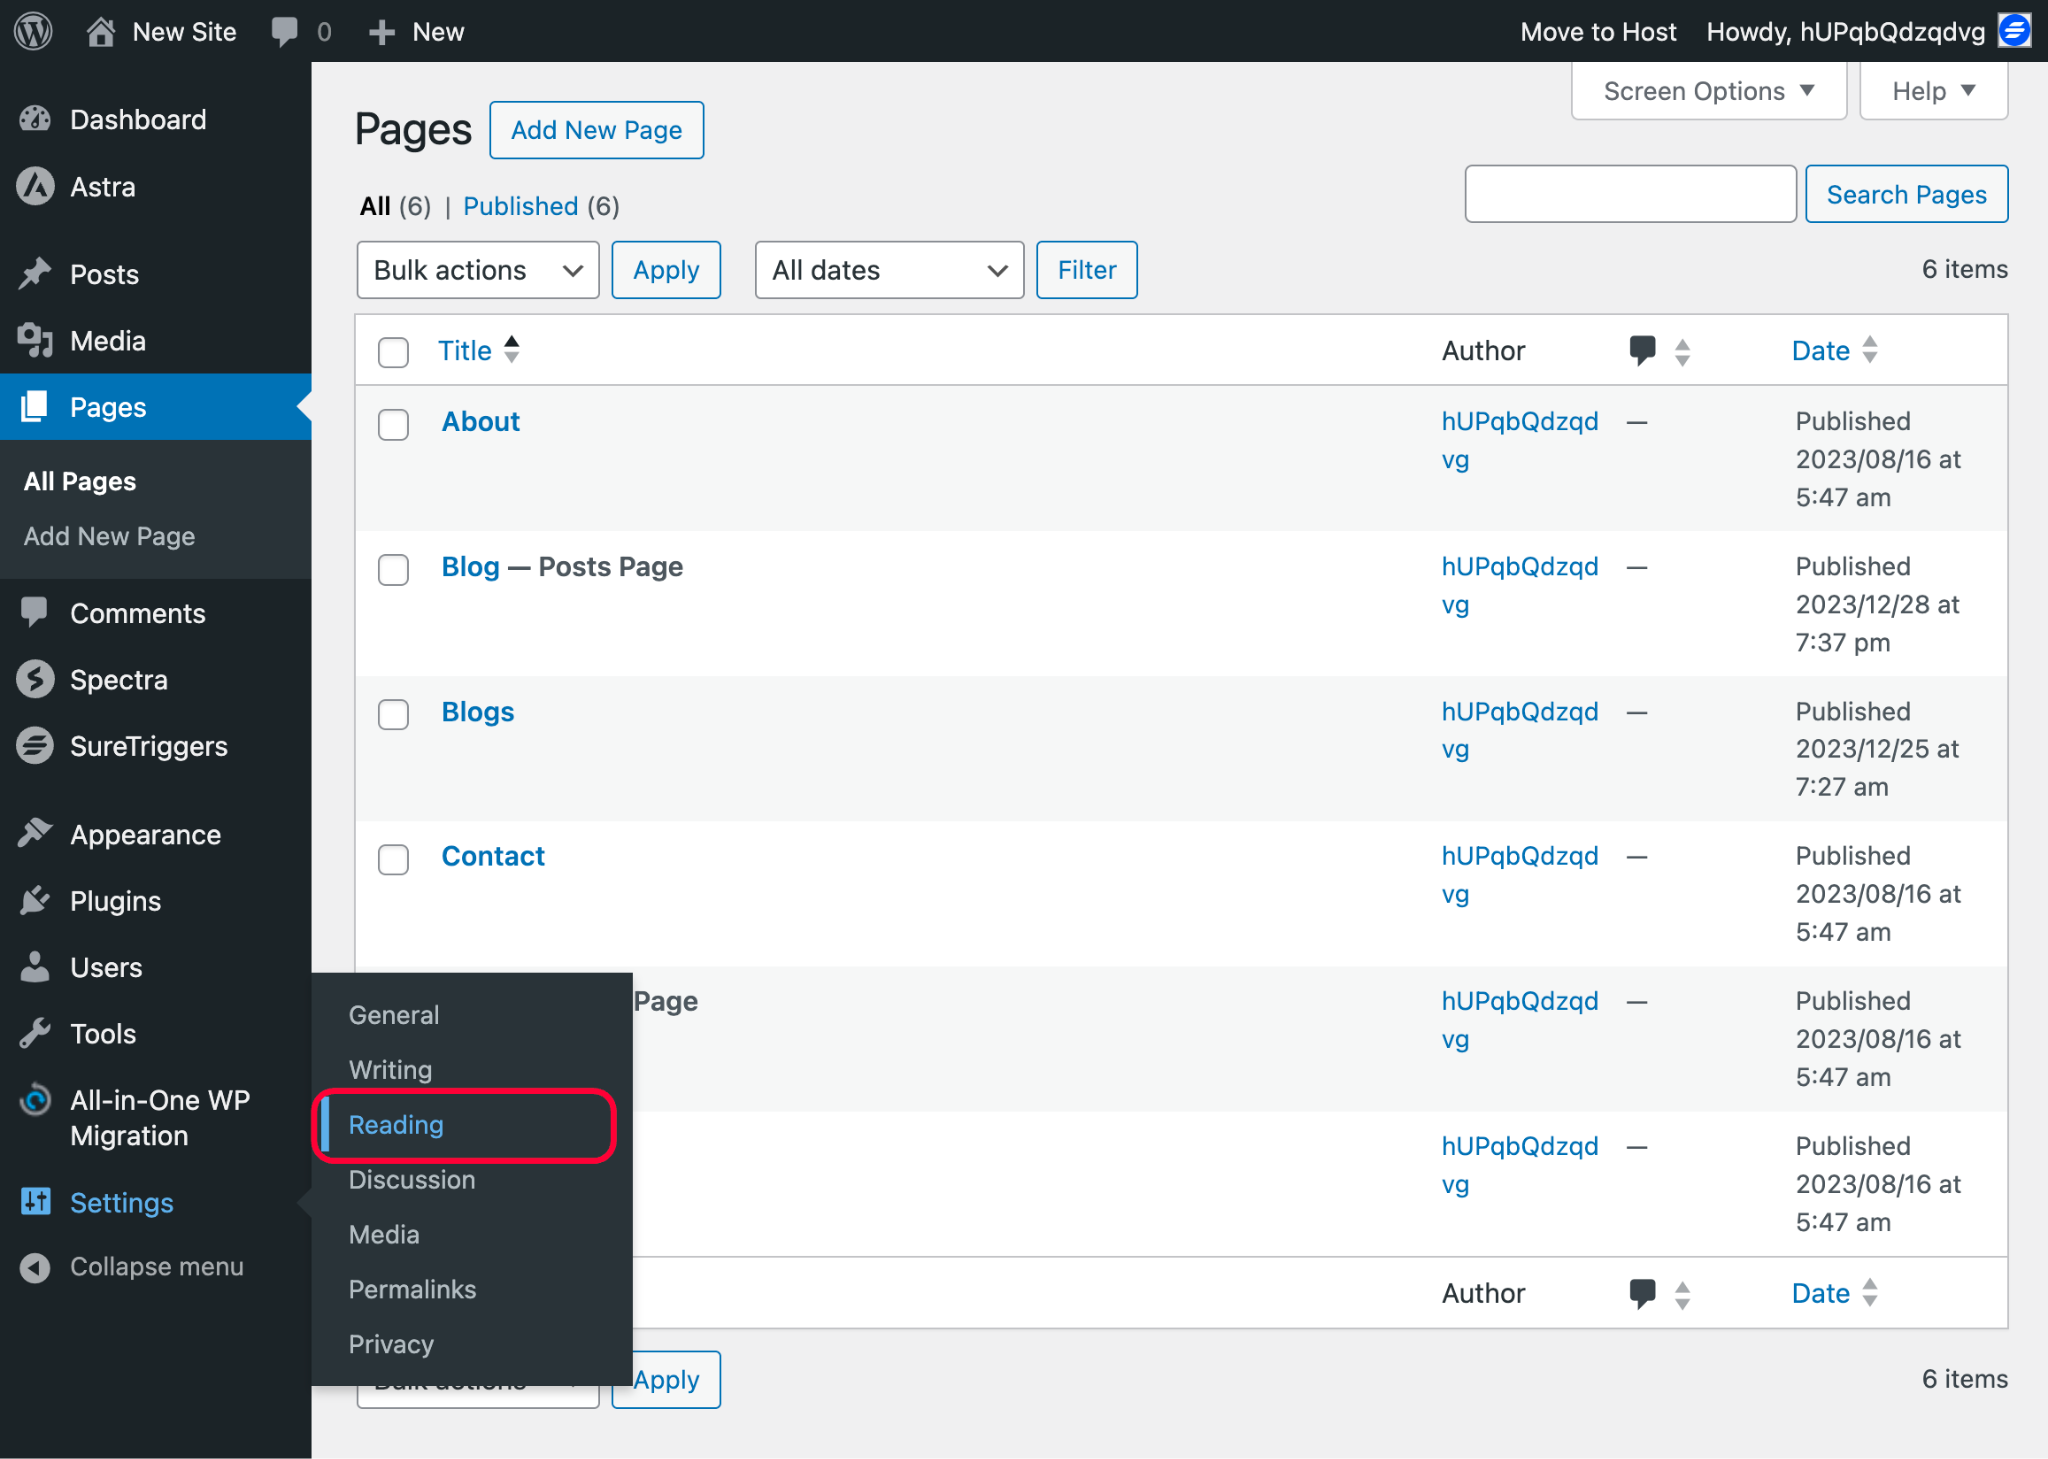Open the Bulk actions dropdown
The width and height of the screenshot is (2048, 1459).
[477, 270]
